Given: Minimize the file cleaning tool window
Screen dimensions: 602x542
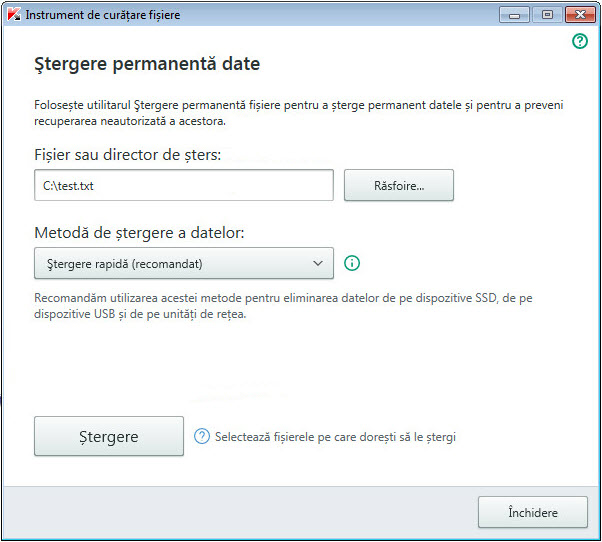Looking at the screenshot, I should point(514,15).
